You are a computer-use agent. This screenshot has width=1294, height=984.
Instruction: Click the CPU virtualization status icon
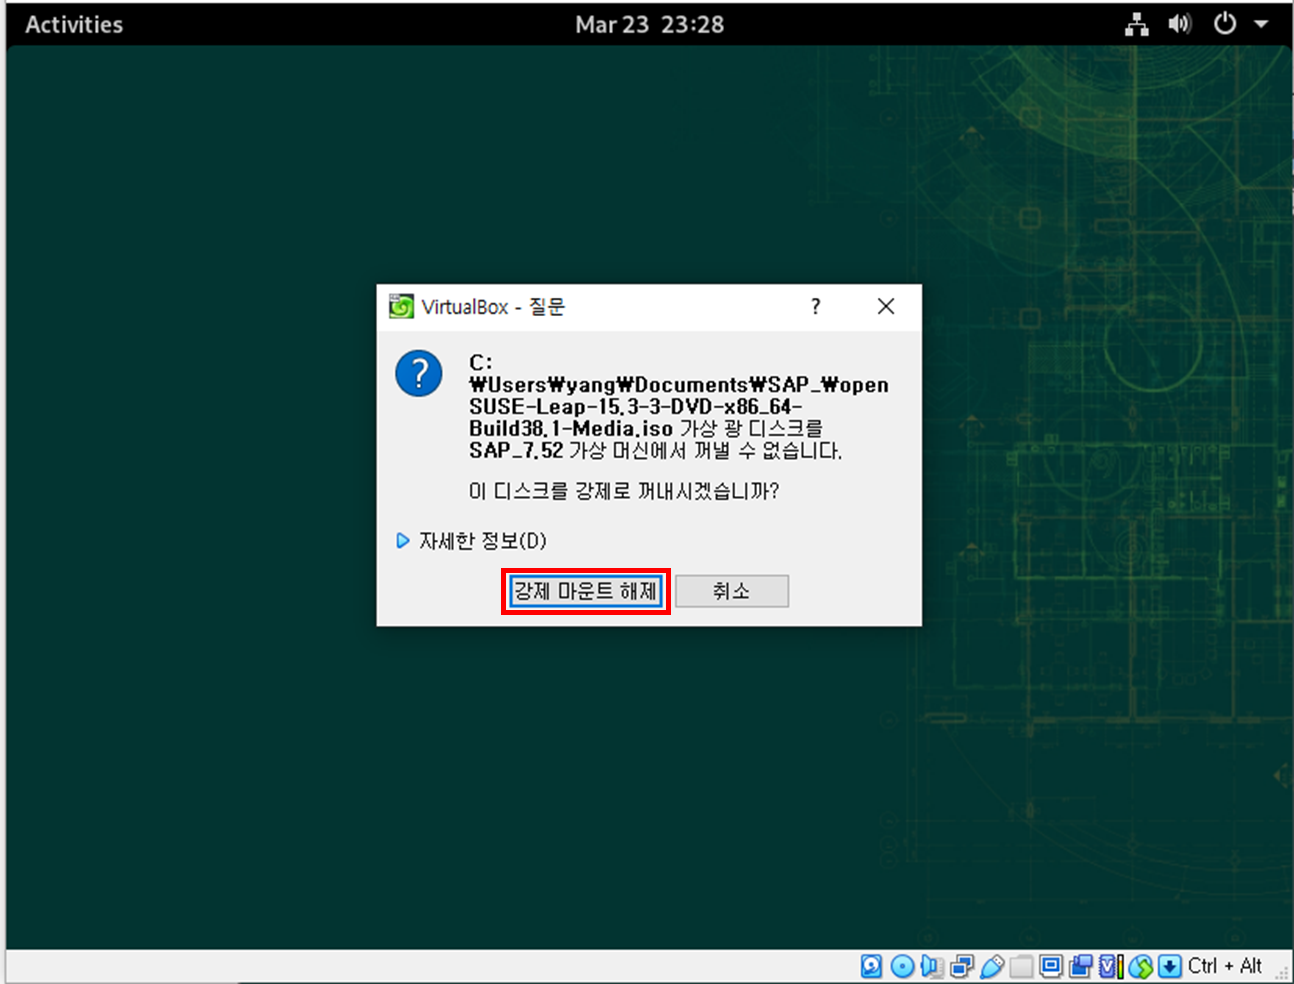(1110, 966)
